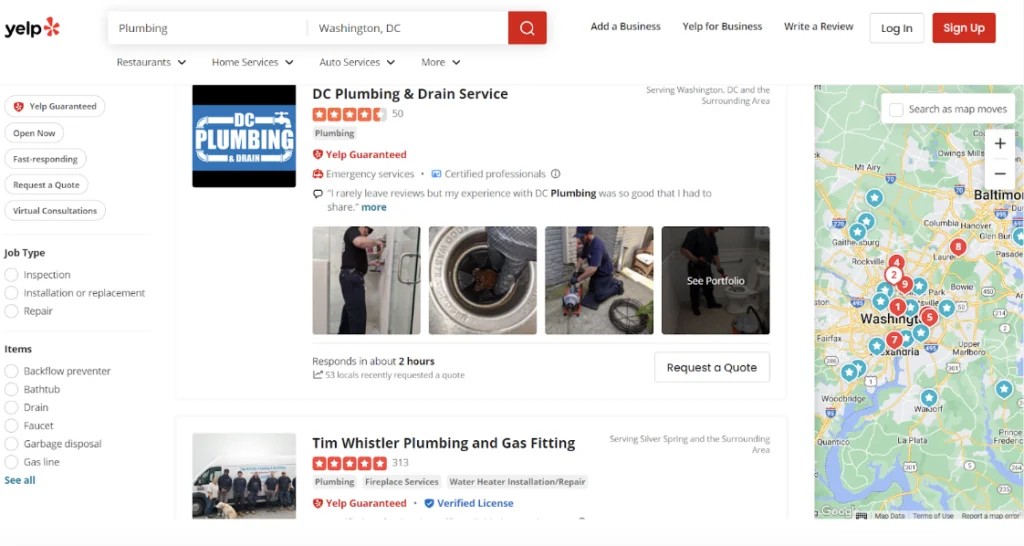Select the Drain item
Viewport: 1024px width, 546px height.
coord(11,408)
